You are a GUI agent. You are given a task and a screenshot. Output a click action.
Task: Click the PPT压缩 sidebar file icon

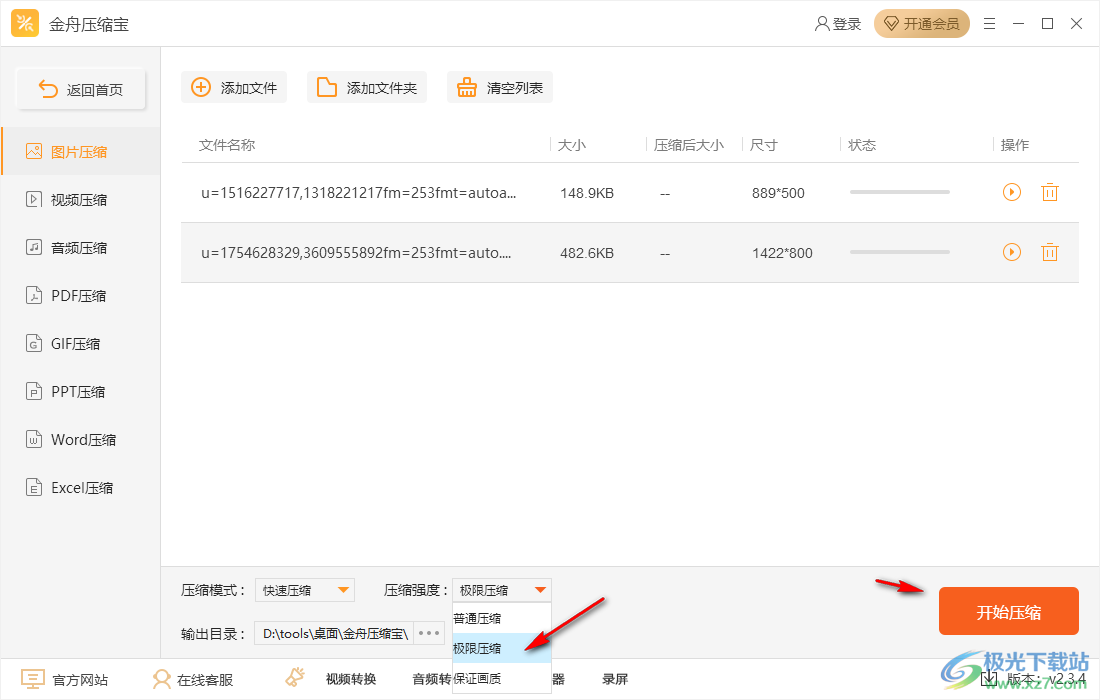[x=34, y=391]
